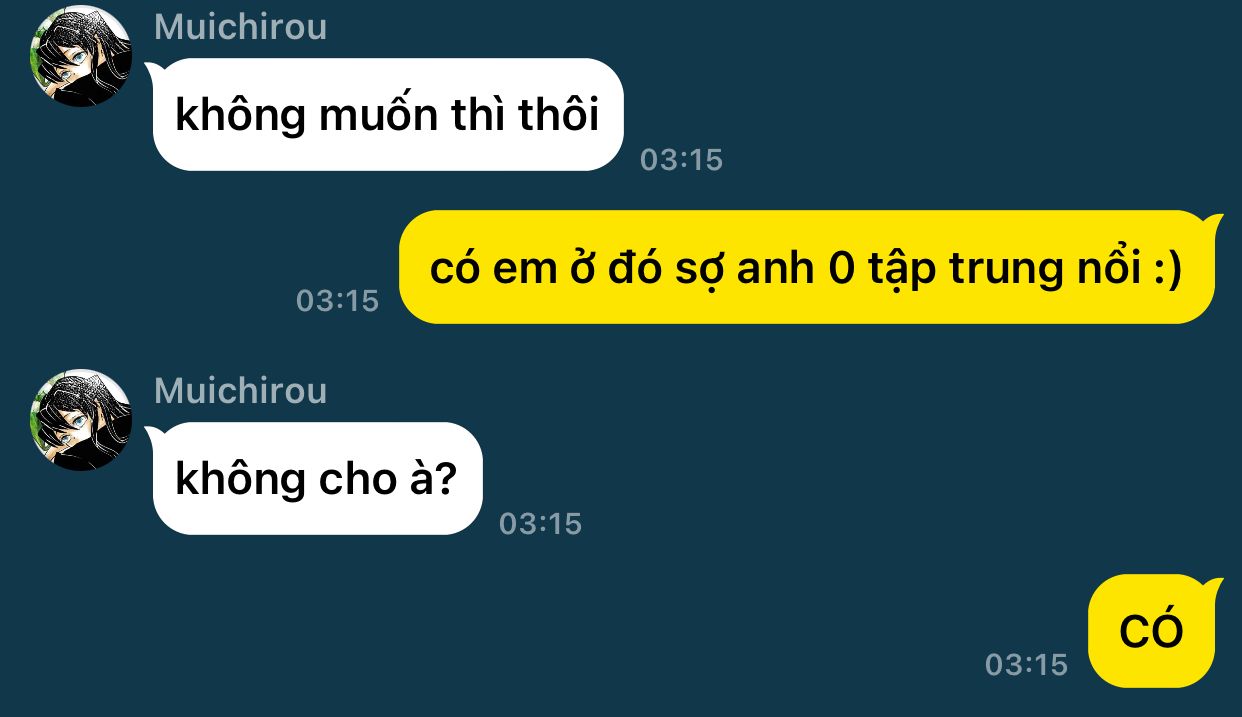This screenshot has height=717, width=1242.
Task: Click the question mark in "không cho à?"
Action: [x=445, y=480]
